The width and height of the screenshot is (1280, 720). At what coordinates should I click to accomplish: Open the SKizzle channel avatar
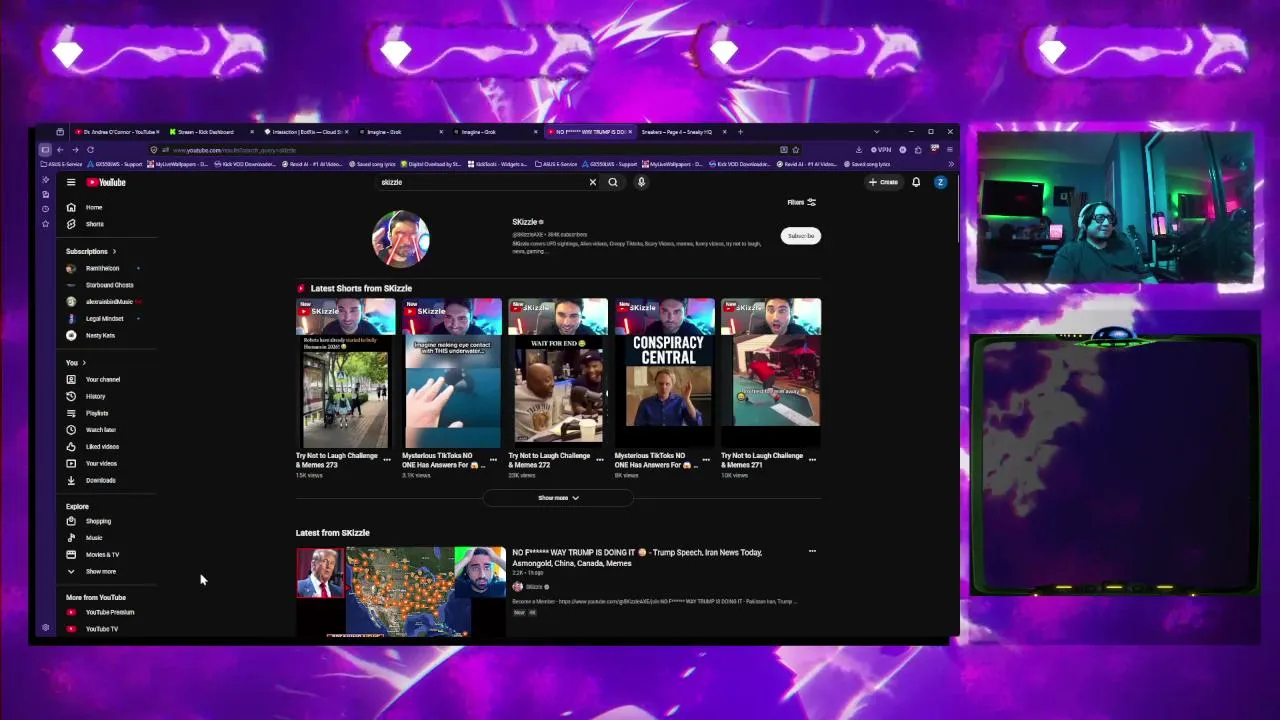click(x=401, y=239)
